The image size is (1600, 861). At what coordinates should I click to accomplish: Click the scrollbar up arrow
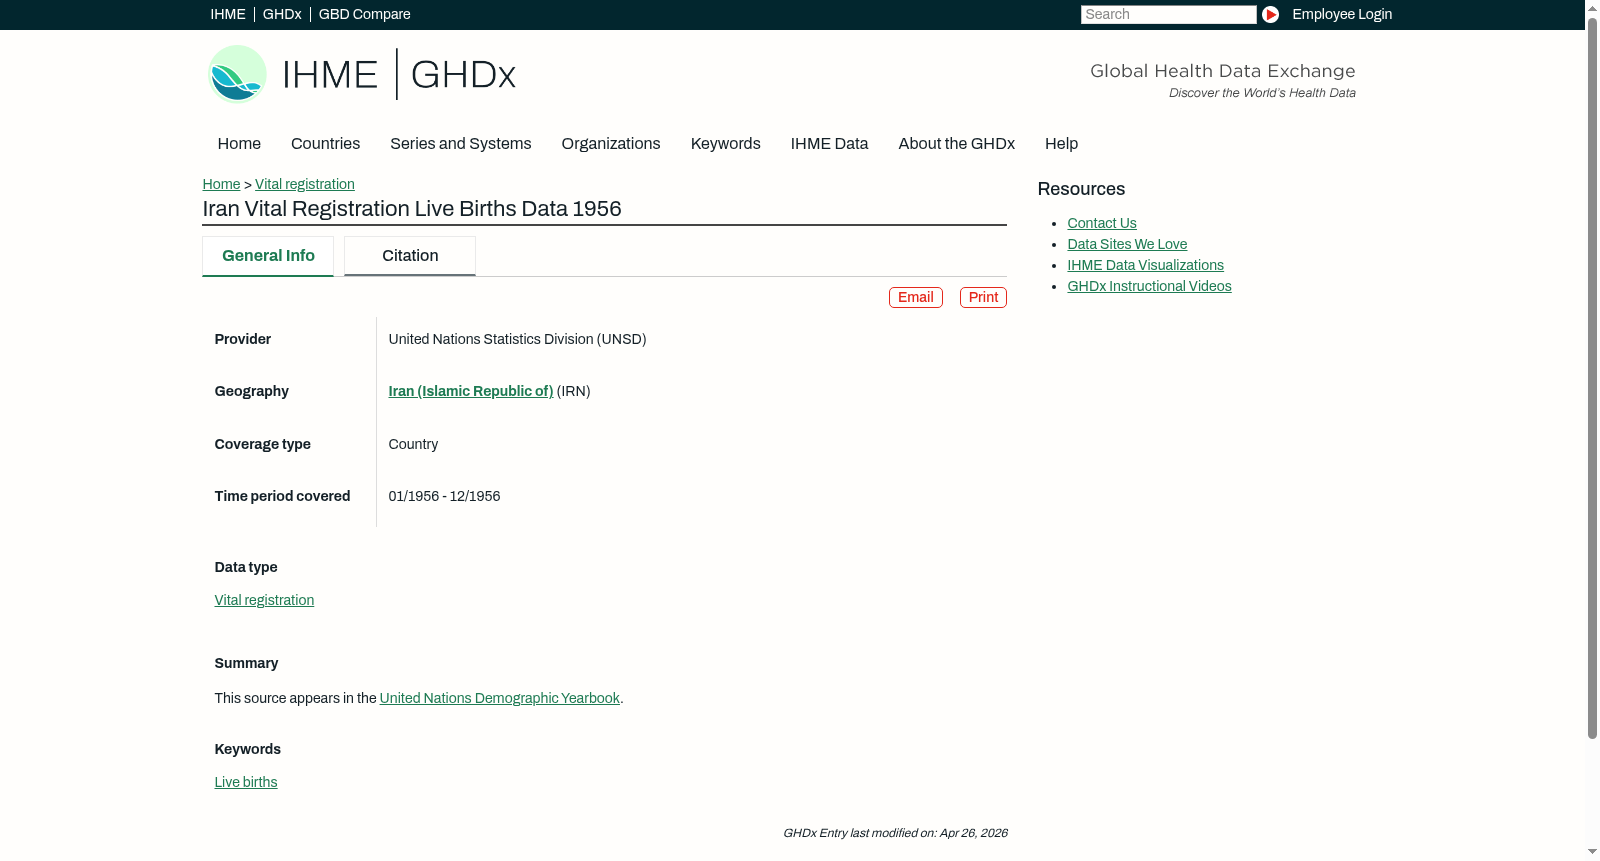pyautogui.click(x=1592, y=8)
